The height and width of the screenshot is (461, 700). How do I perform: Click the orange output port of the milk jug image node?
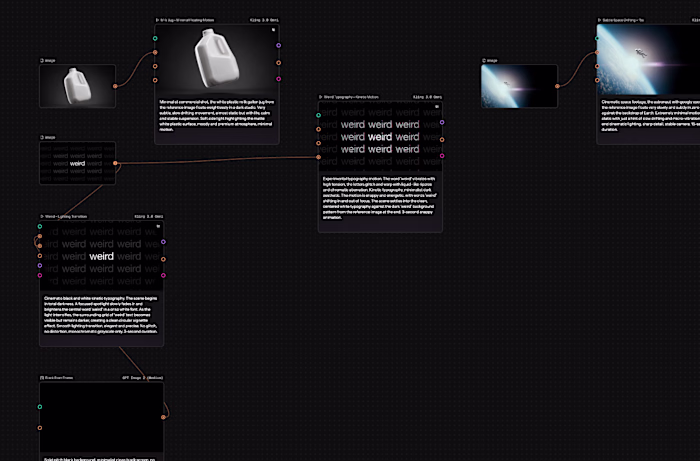115,86
